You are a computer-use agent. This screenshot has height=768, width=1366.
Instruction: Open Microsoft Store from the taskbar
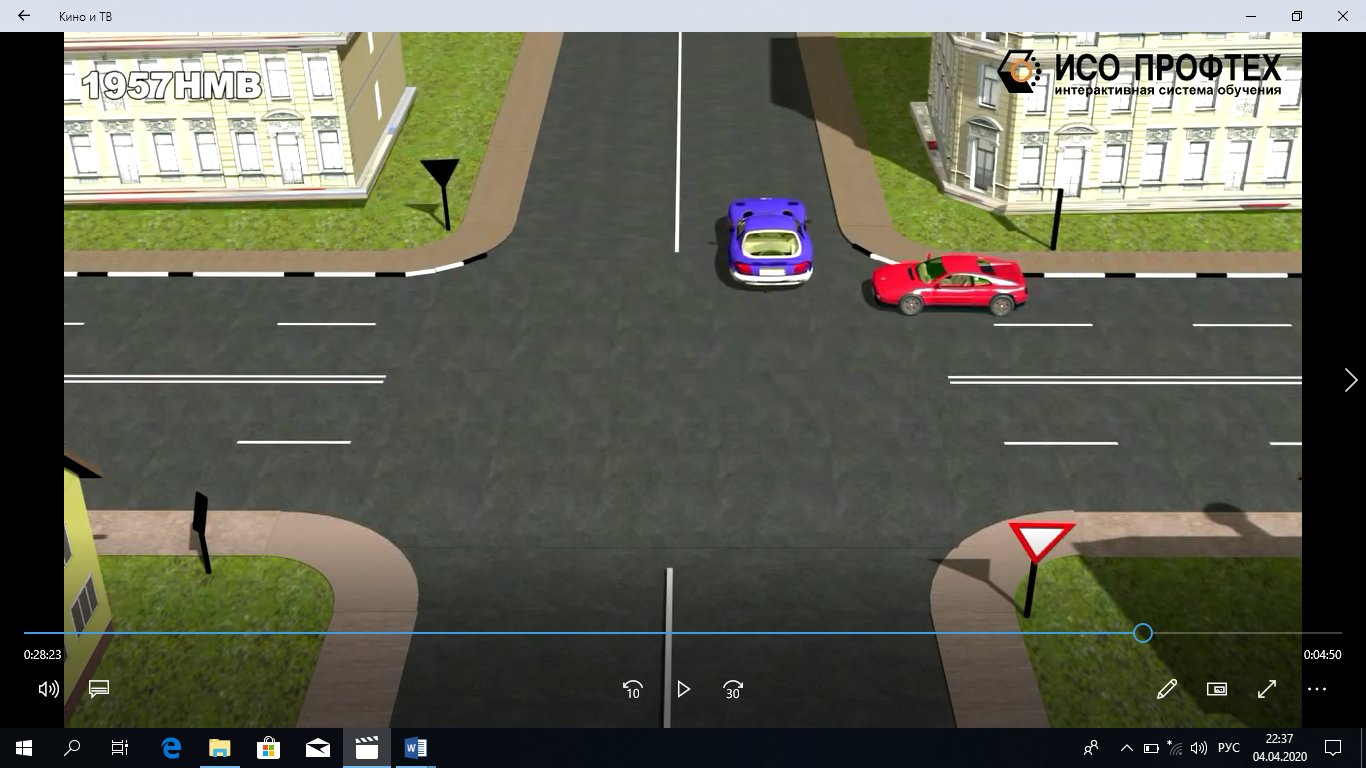[x=269, y=748]
